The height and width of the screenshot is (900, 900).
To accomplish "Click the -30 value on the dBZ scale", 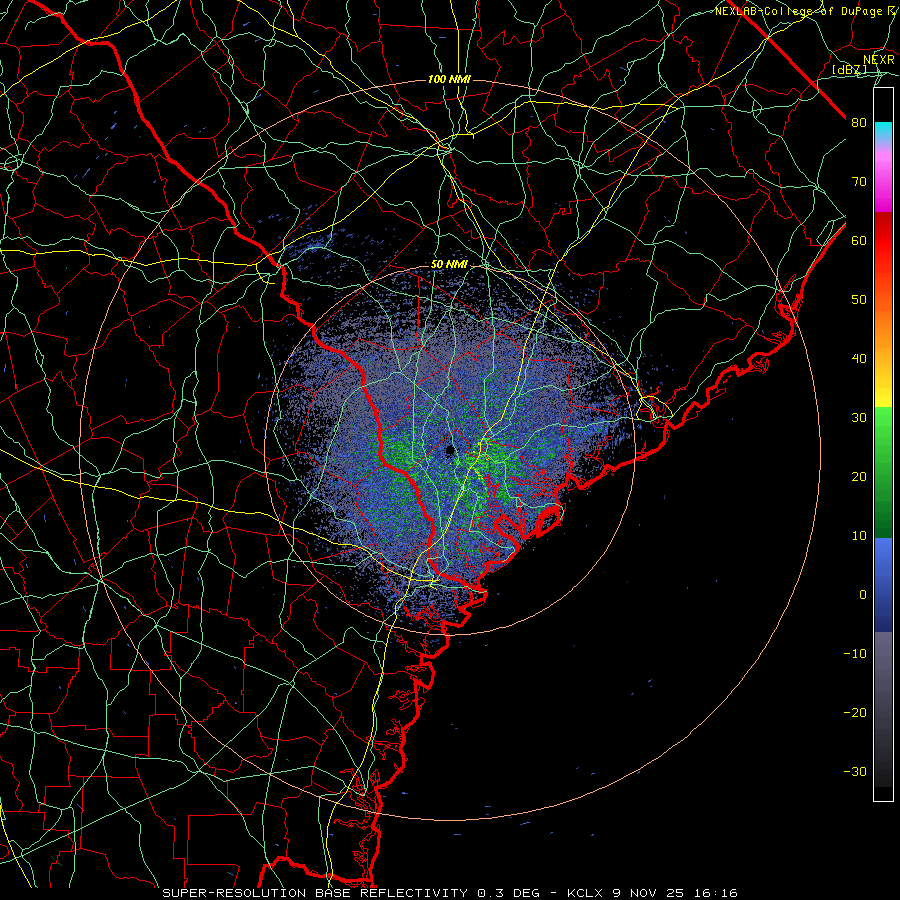I will [855, 772].
